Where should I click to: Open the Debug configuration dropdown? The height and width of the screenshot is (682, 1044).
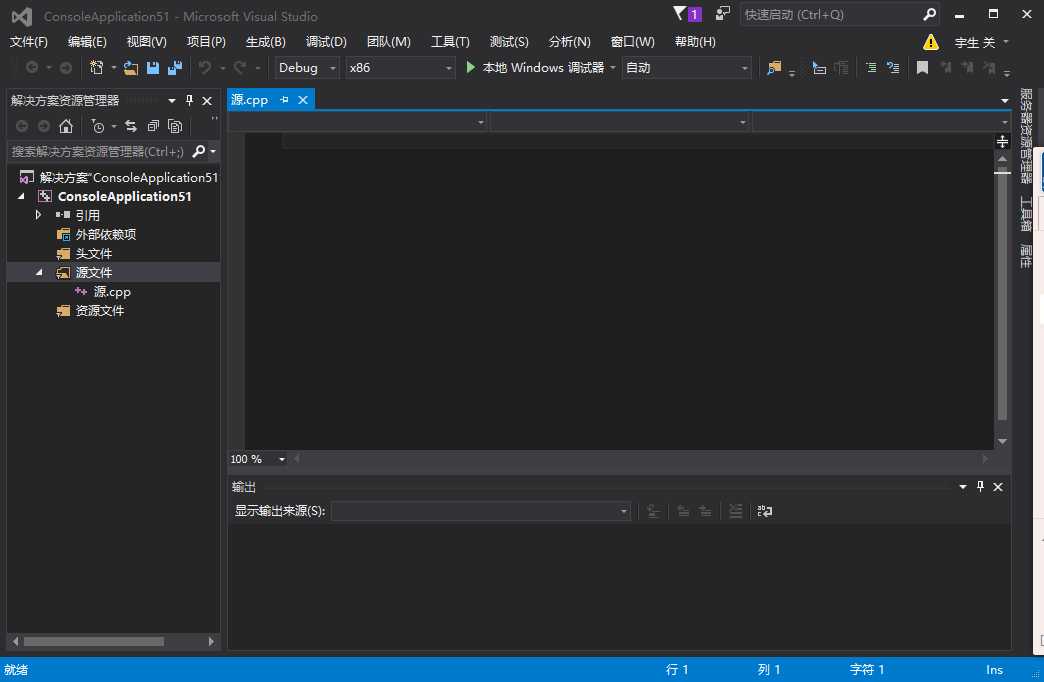point(307,67)
